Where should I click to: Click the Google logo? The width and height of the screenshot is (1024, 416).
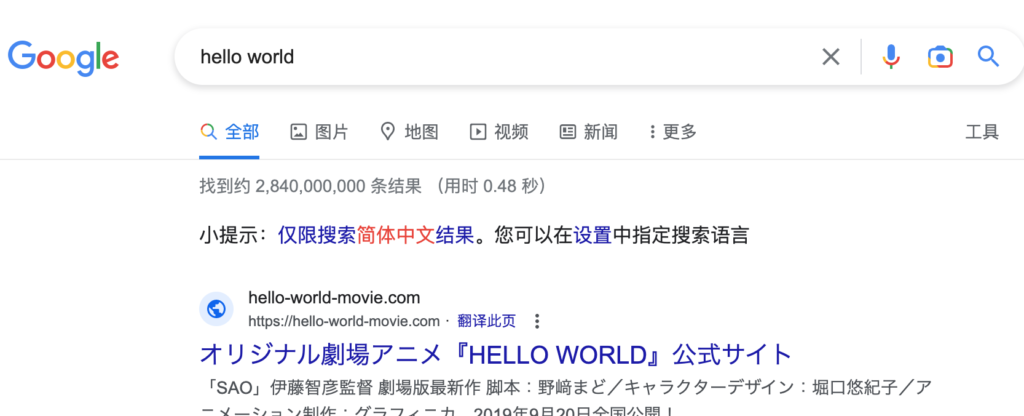(x=63, y=57)
